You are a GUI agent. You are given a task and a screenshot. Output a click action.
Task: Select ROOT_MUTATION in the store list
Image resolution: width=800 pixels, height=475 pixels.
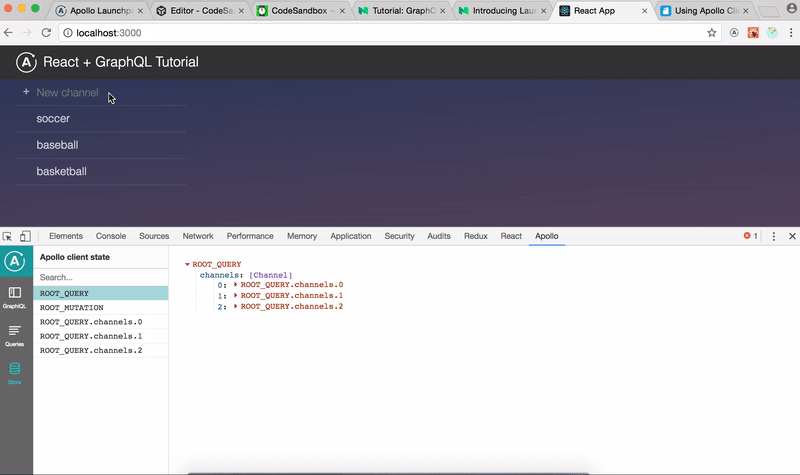(x=101, y=308)
